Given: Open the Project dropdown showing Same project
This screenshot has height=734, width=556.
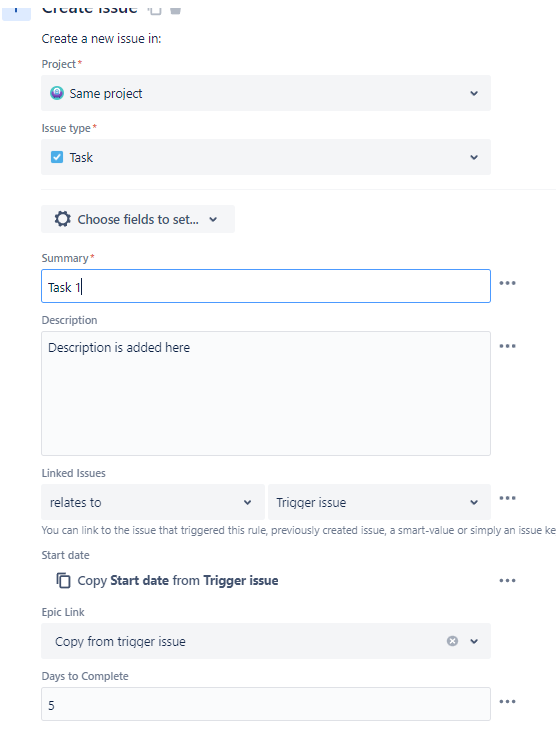Looking at the screenshot, I should 266,93.
